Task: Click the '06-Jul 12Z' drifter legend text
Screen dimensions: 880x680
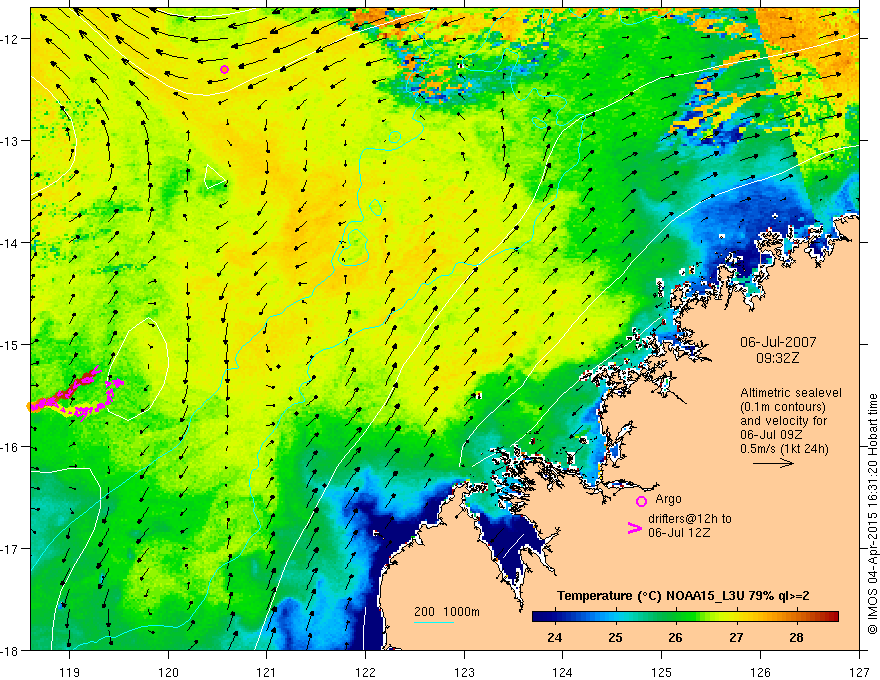Action: 679,532
